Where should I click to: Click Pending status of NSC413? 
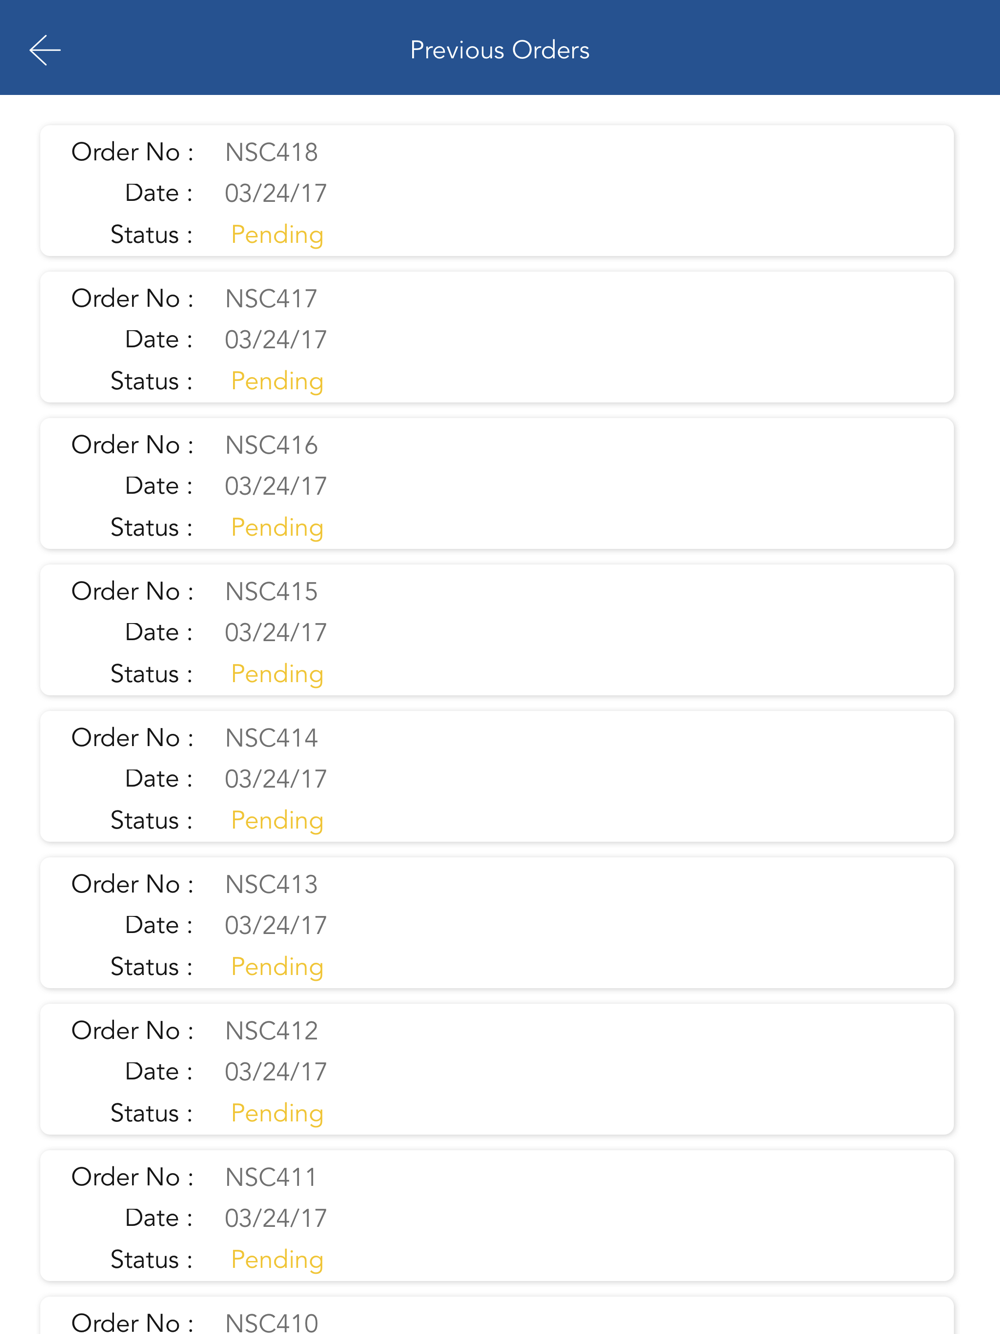277,967
